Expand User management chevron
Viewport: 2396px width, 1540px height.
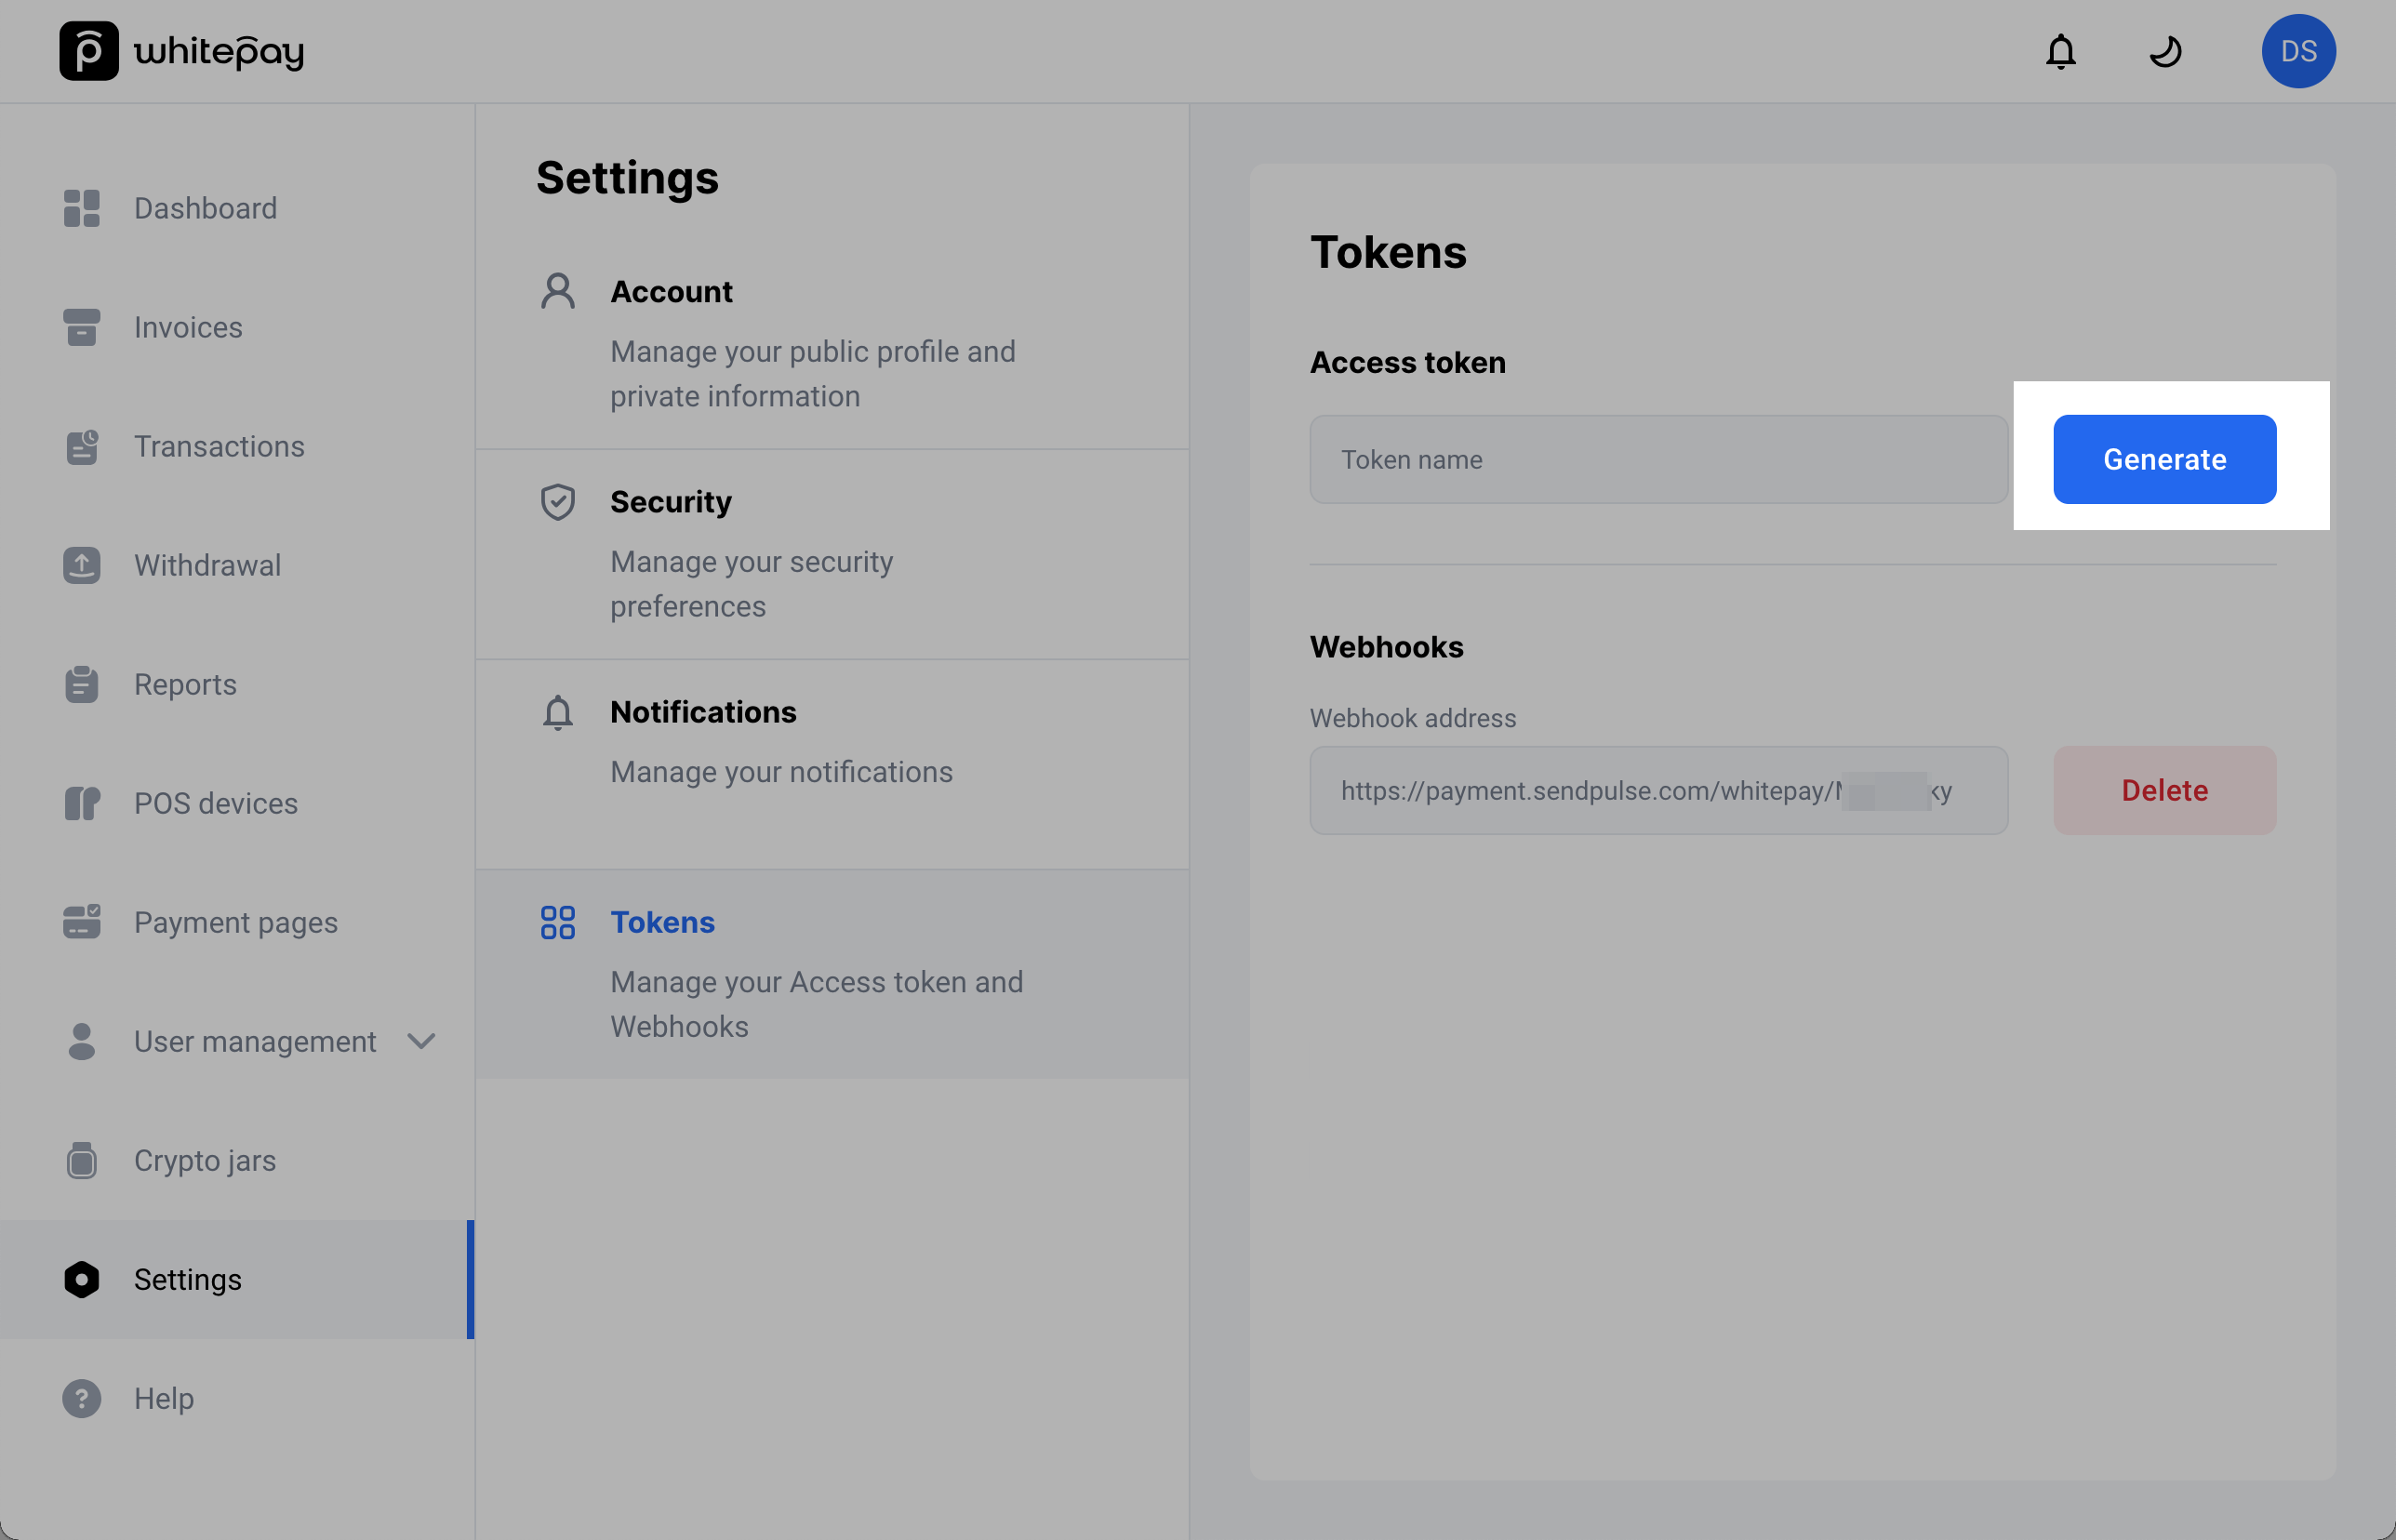(x=422, y=1041)
